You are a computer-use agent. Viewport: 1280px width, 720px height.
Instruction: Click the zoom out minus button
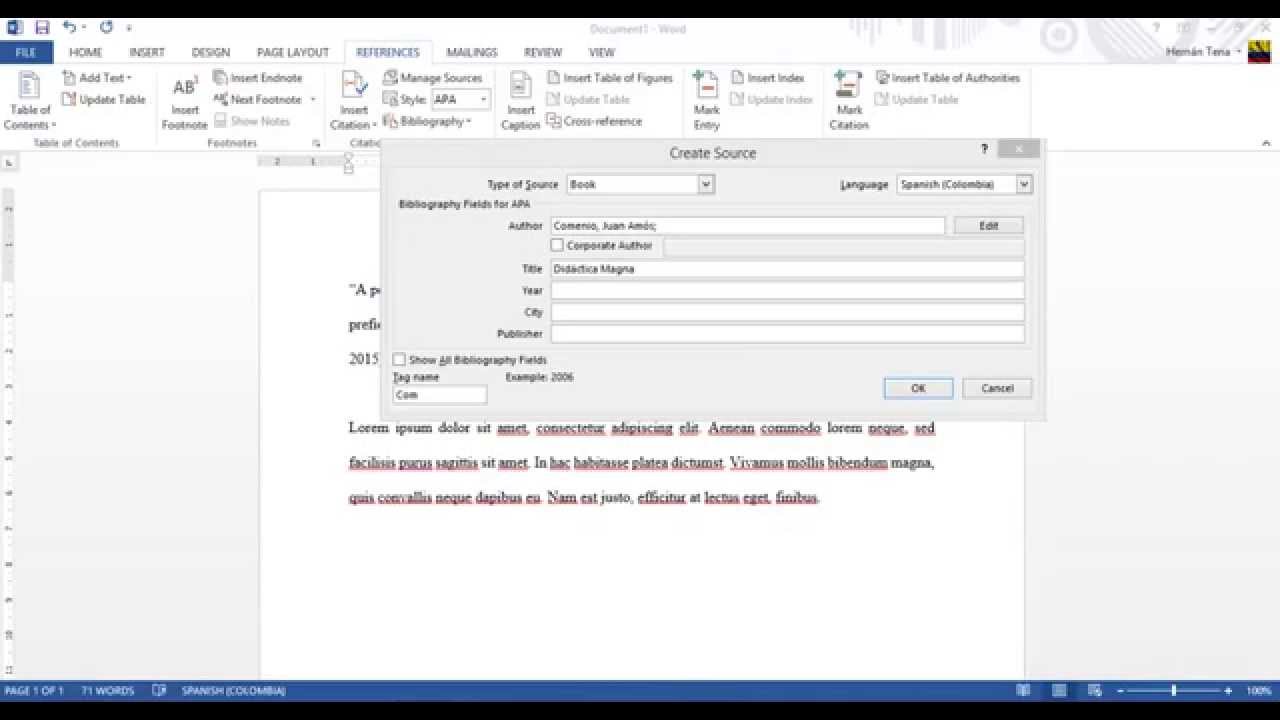[x=1120, y=690]
